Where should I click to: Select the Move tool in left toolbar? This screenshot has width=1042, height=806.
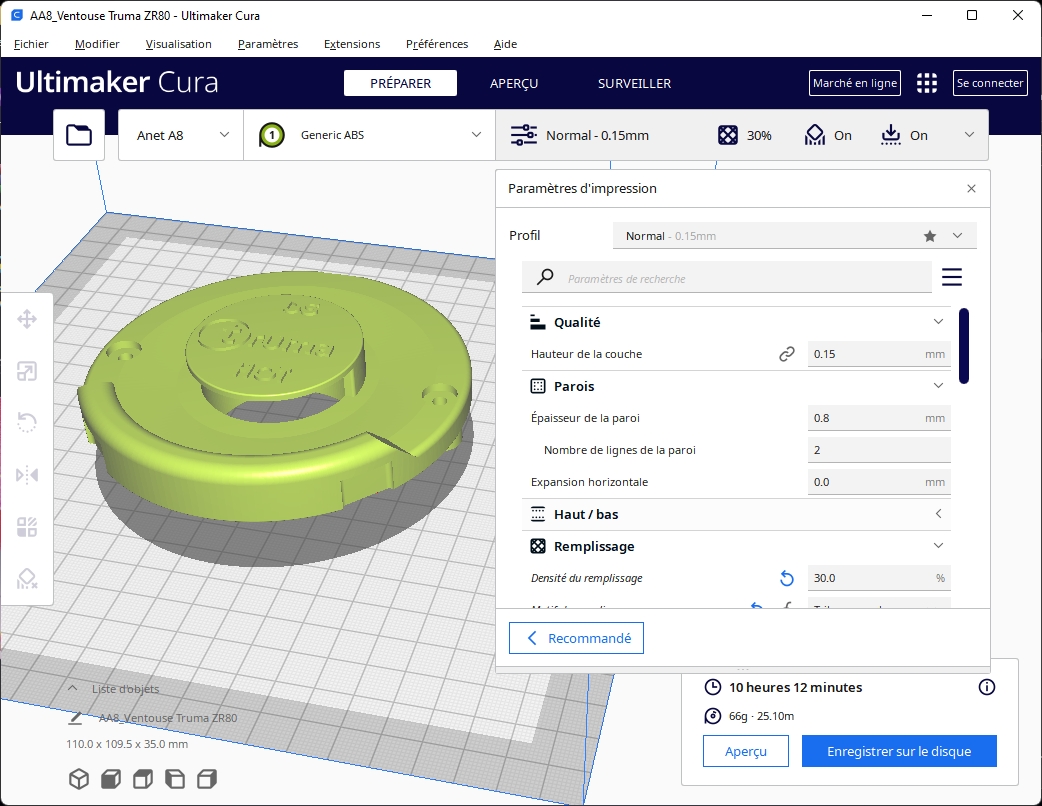point(27,320)
